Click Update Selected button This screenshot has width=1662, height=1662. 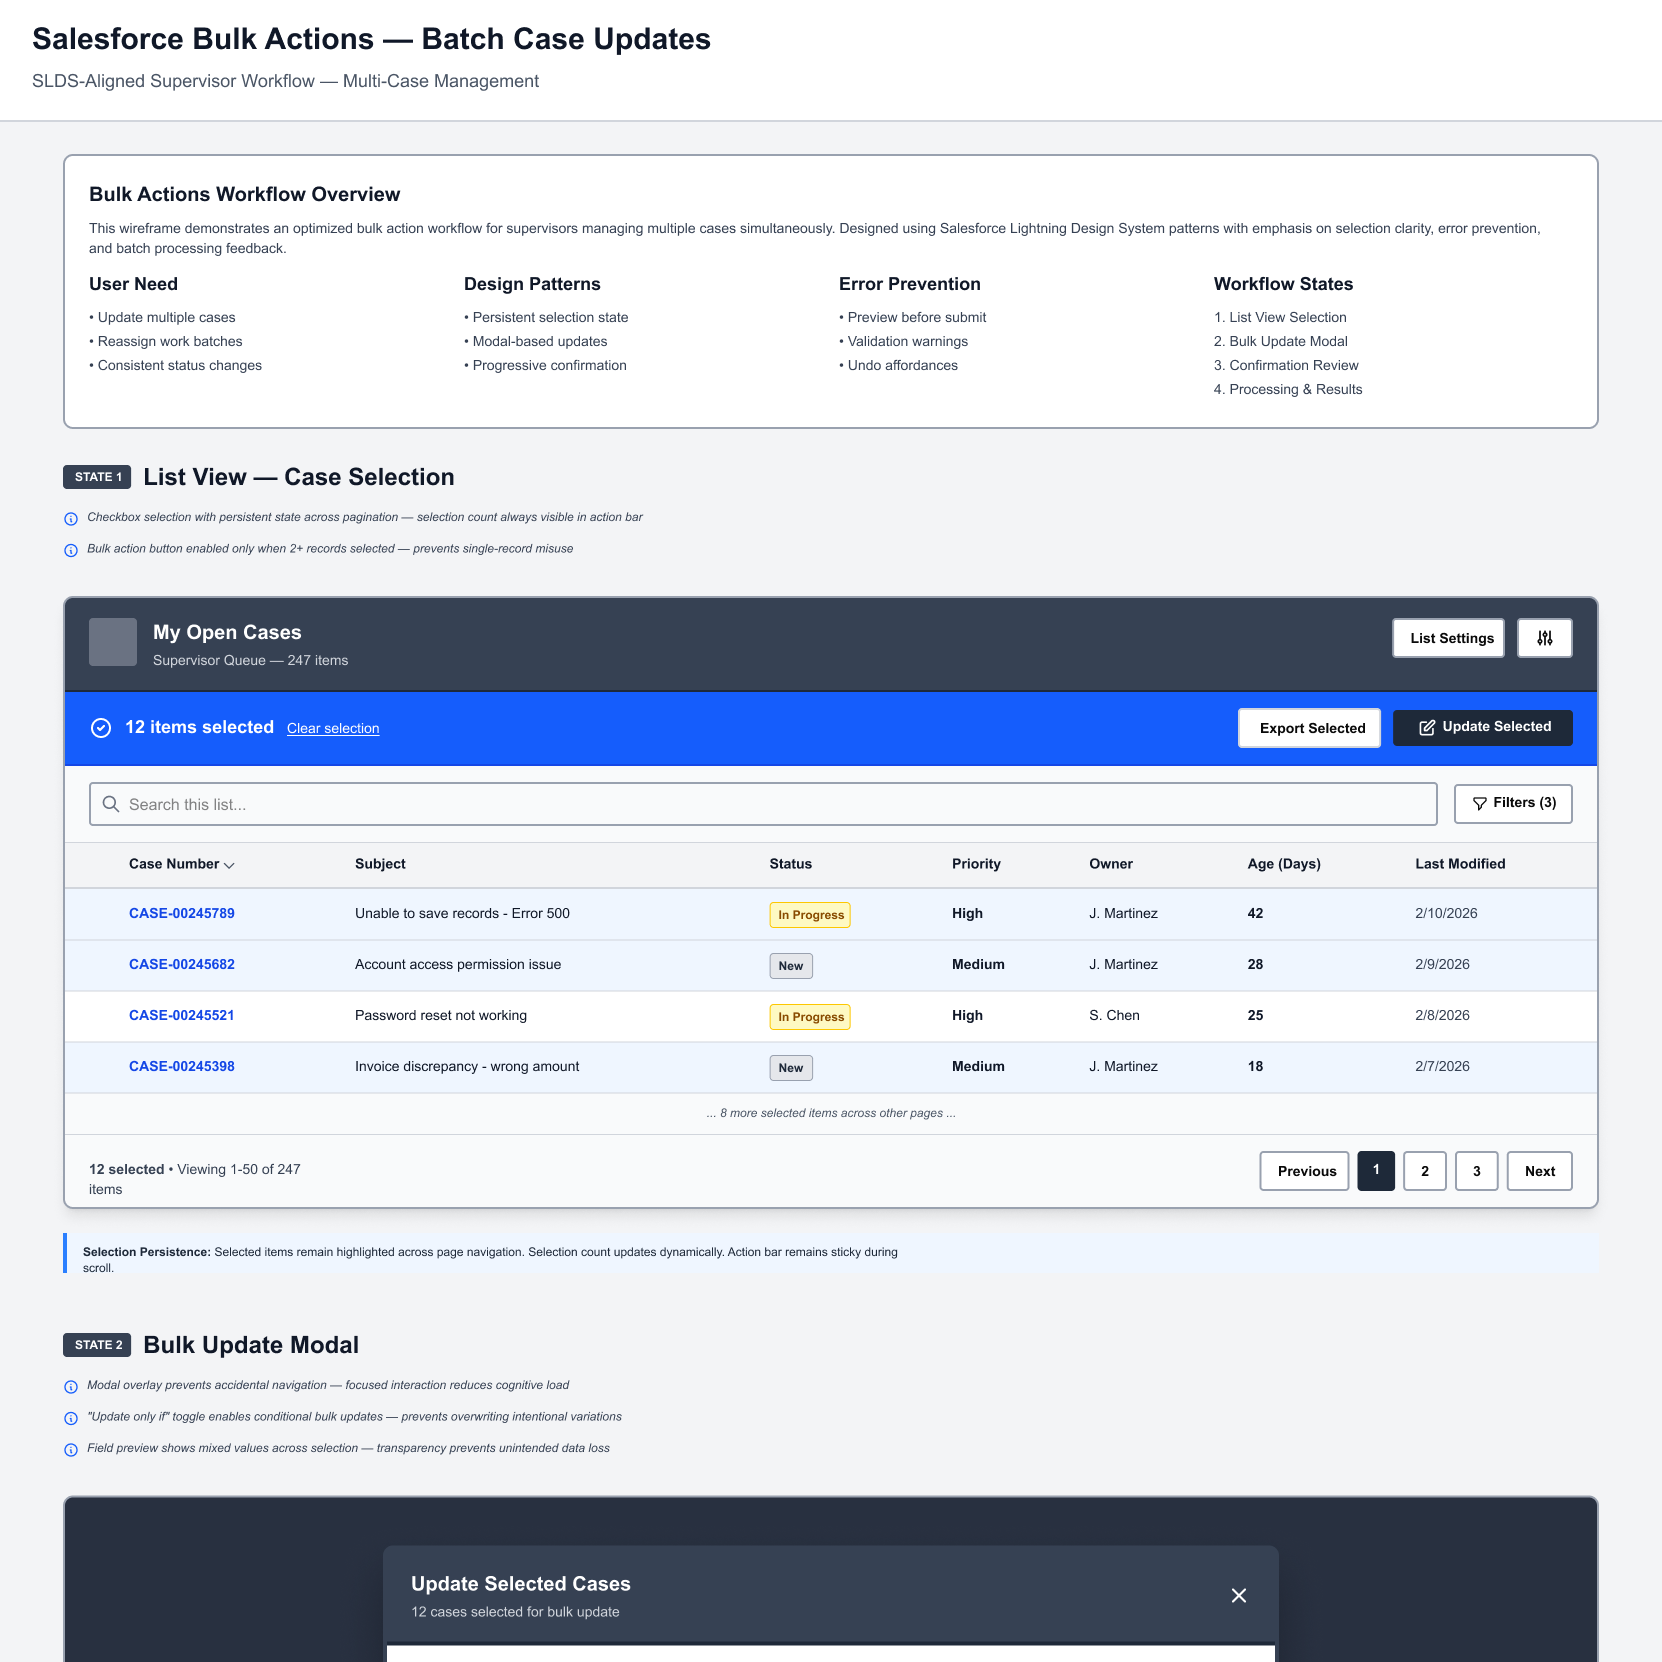point(1483,728)
